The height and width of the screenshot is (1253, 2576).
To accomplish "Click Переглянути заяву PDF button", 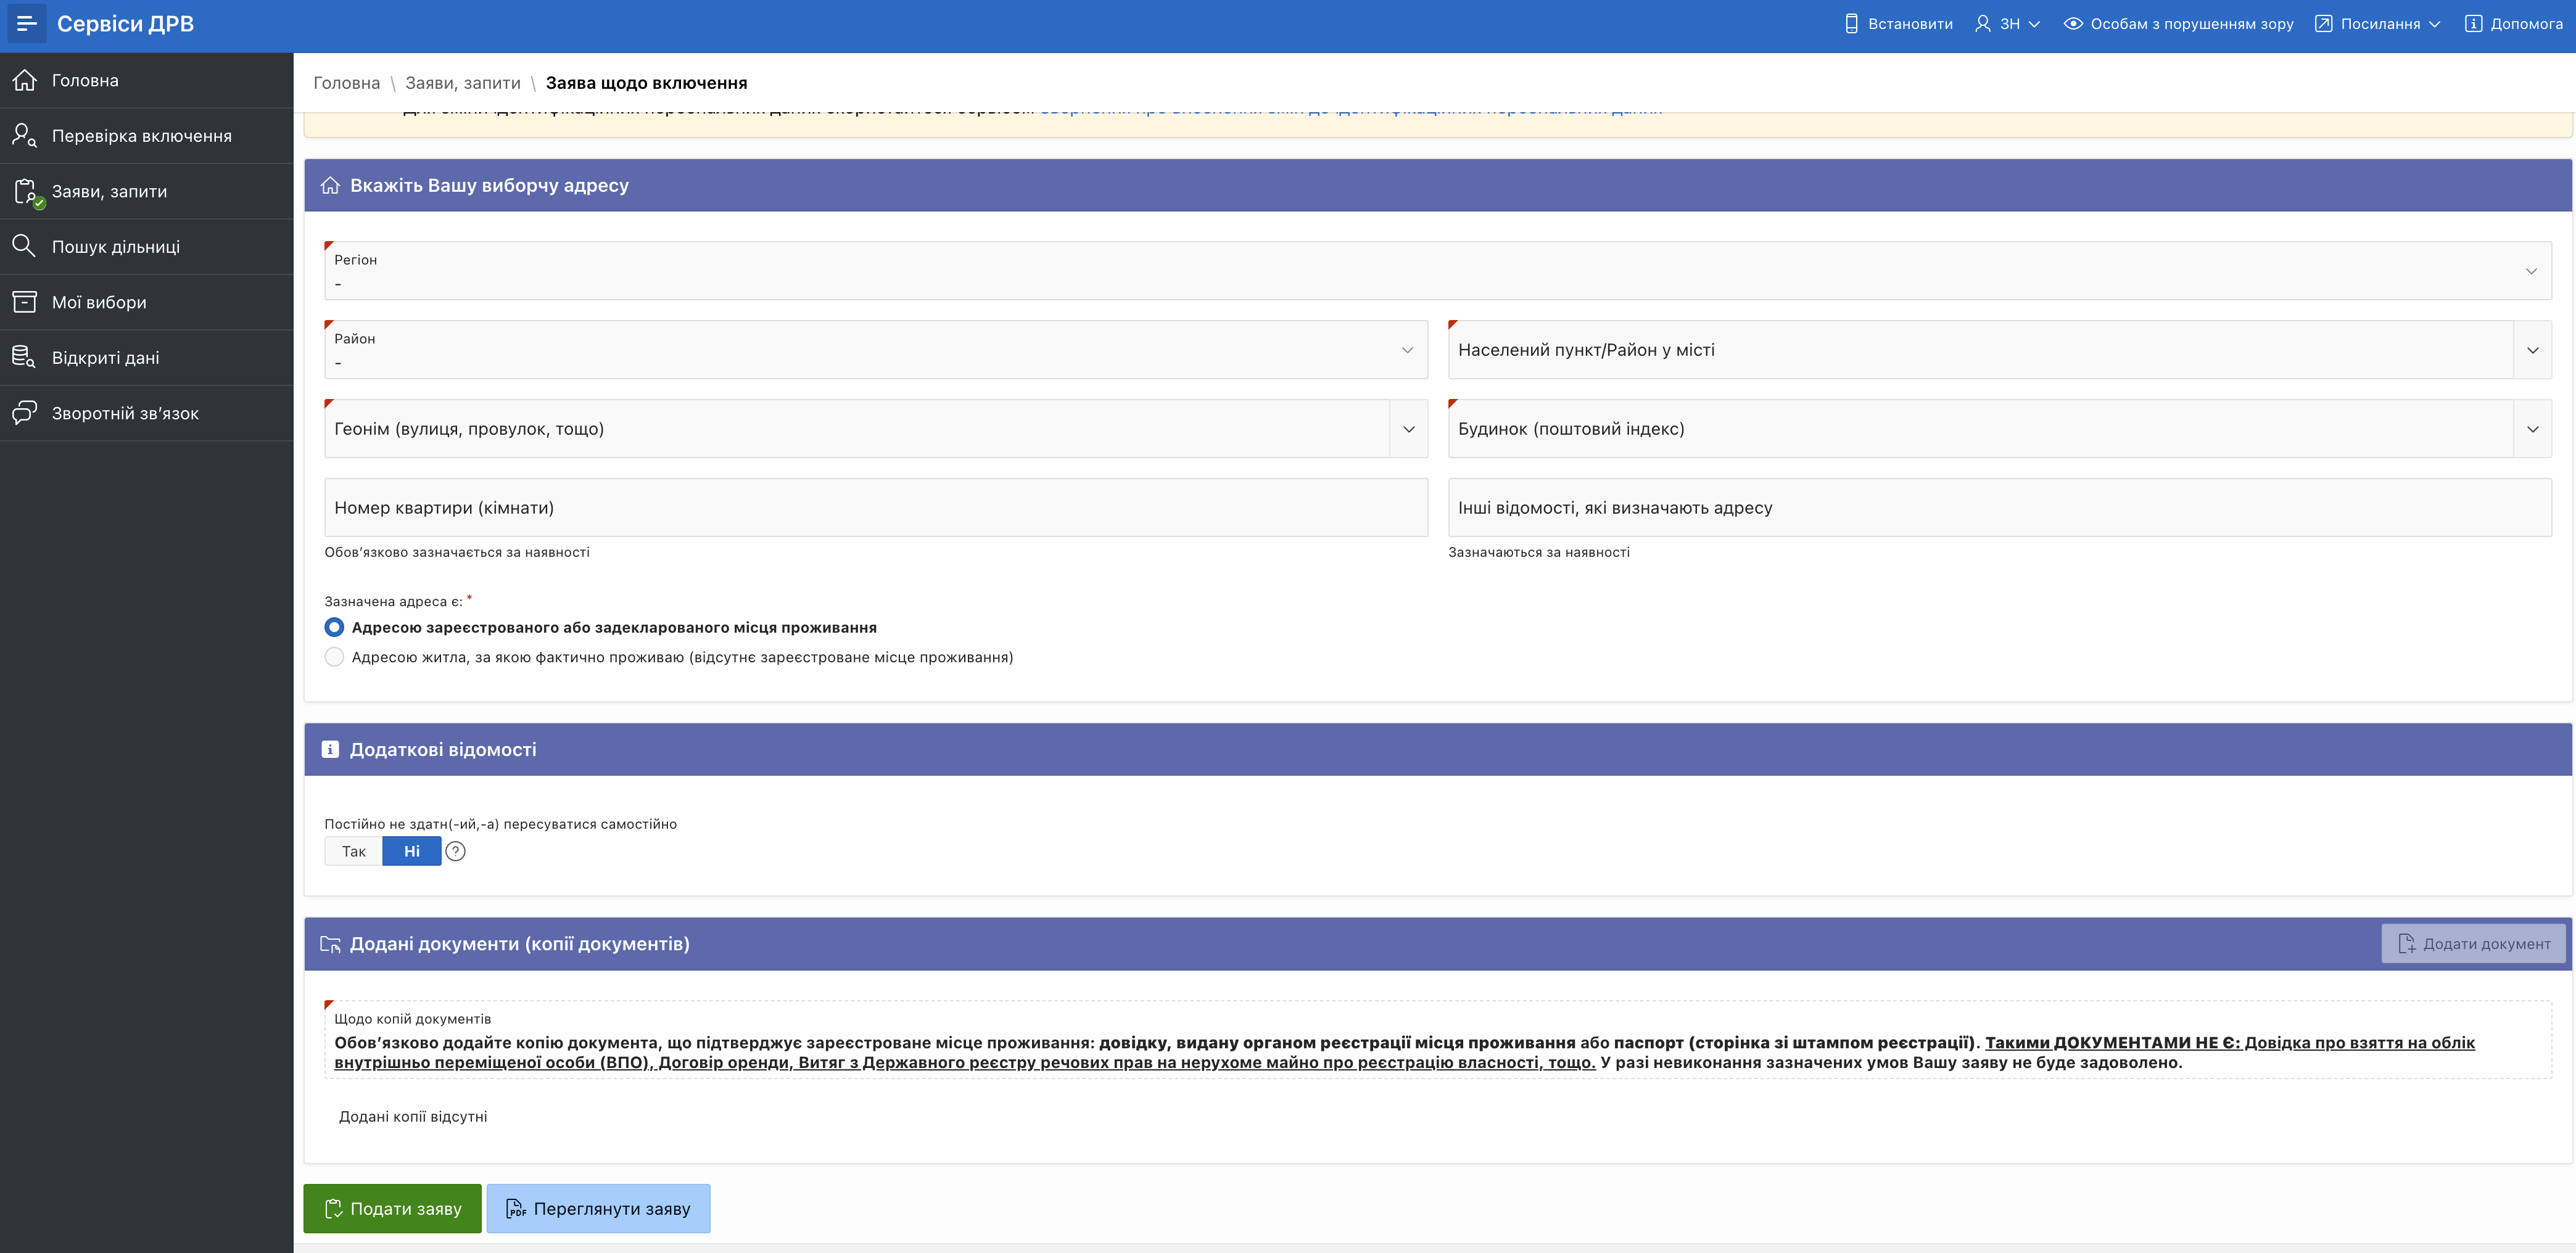I will [598, 1208].
